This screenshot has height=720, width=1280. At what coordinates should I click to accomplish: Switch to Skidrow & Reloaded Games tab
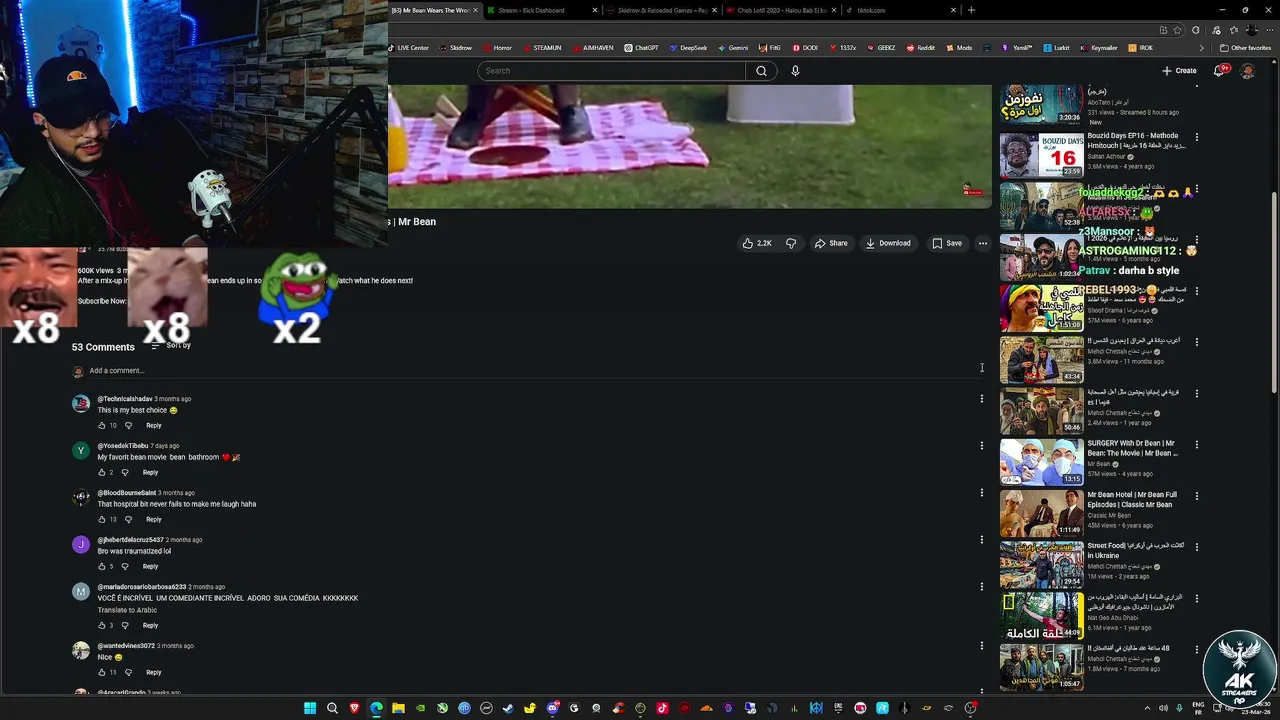(663, 10)
